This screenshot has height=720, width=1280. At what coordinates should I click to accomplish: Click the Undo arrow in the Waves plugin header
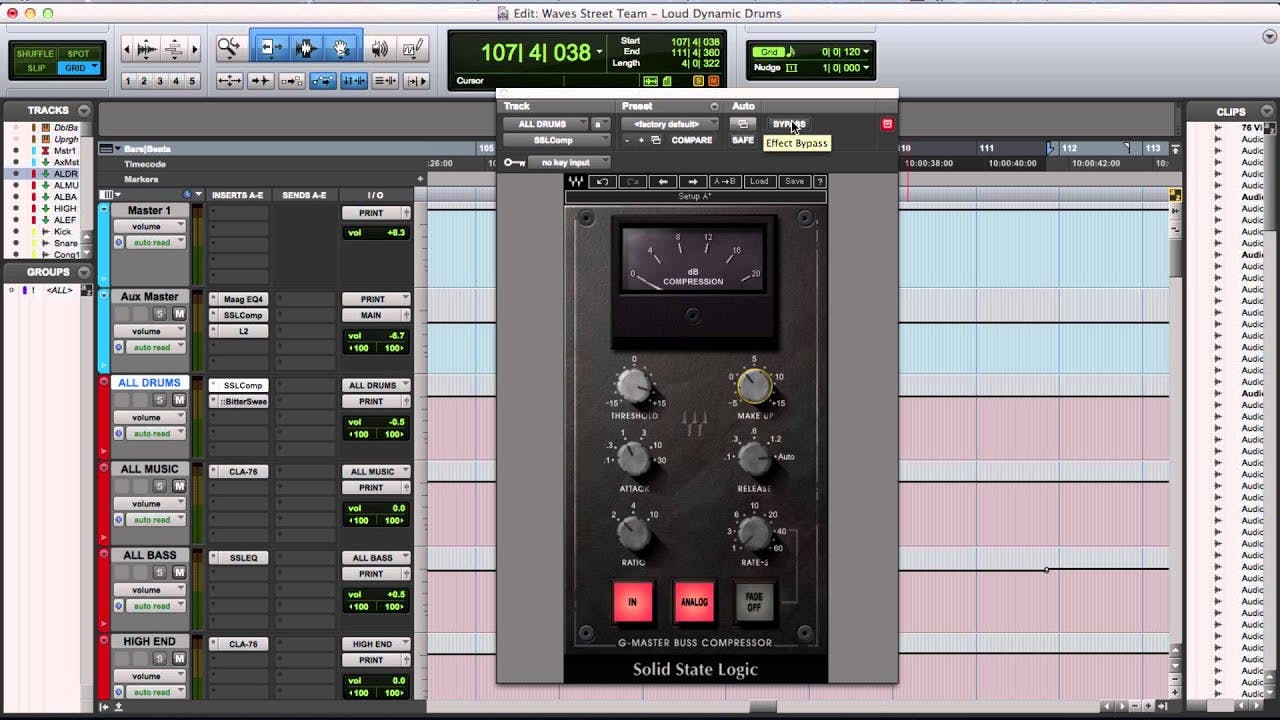[x=604, y=180]
